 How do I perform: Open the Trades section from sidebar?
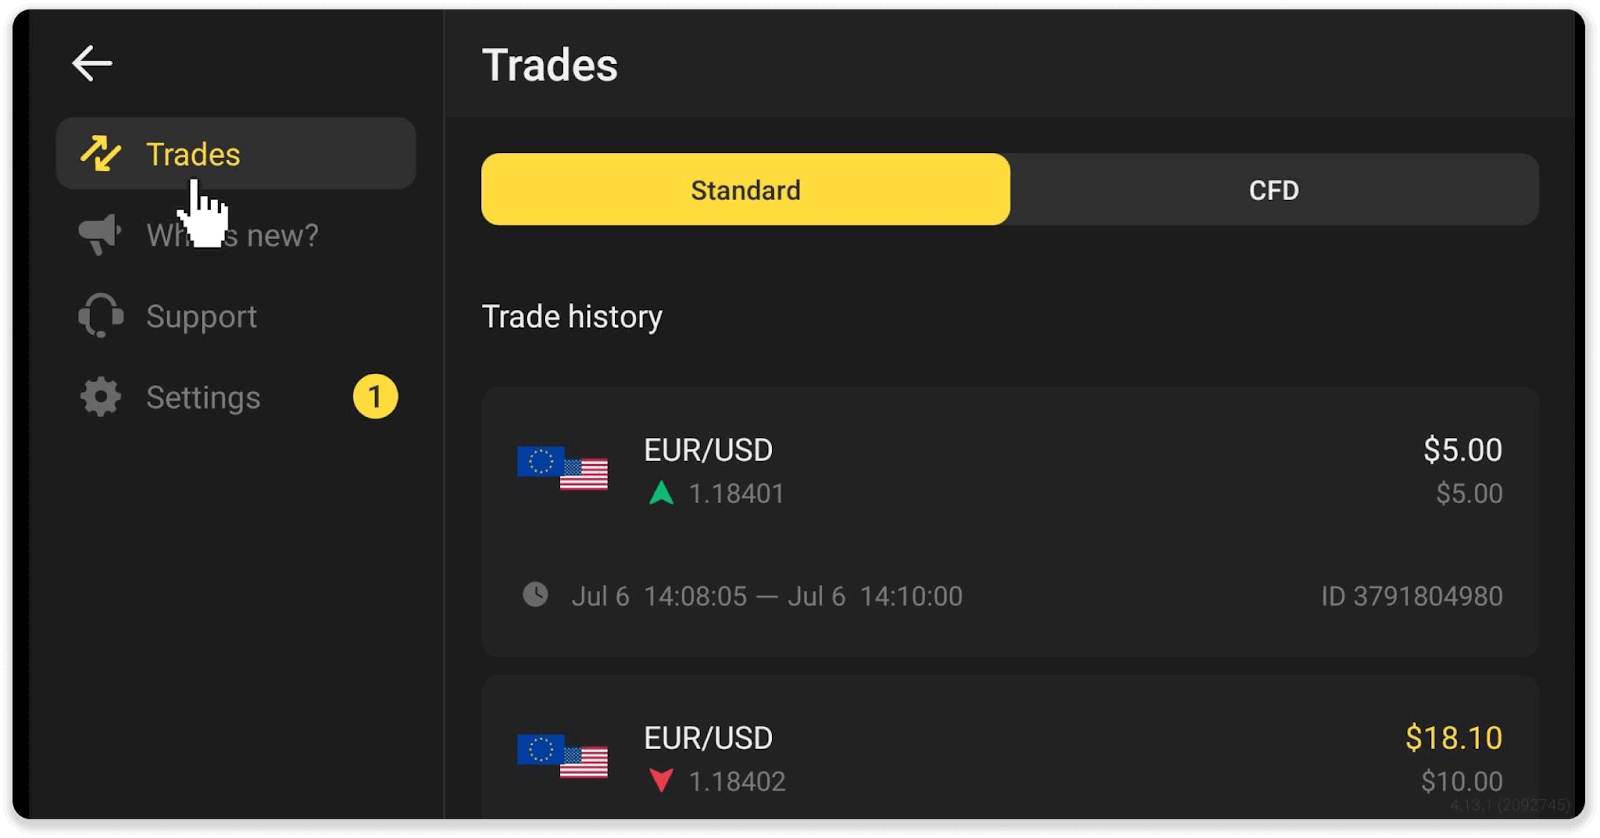(192, 153)
